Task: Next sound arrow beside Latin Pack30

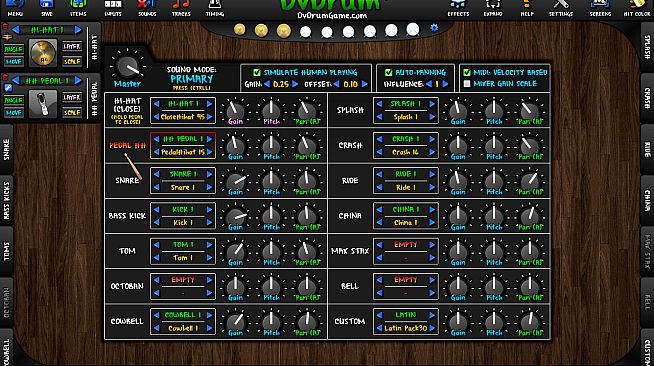Action: [x=432, y=328]
